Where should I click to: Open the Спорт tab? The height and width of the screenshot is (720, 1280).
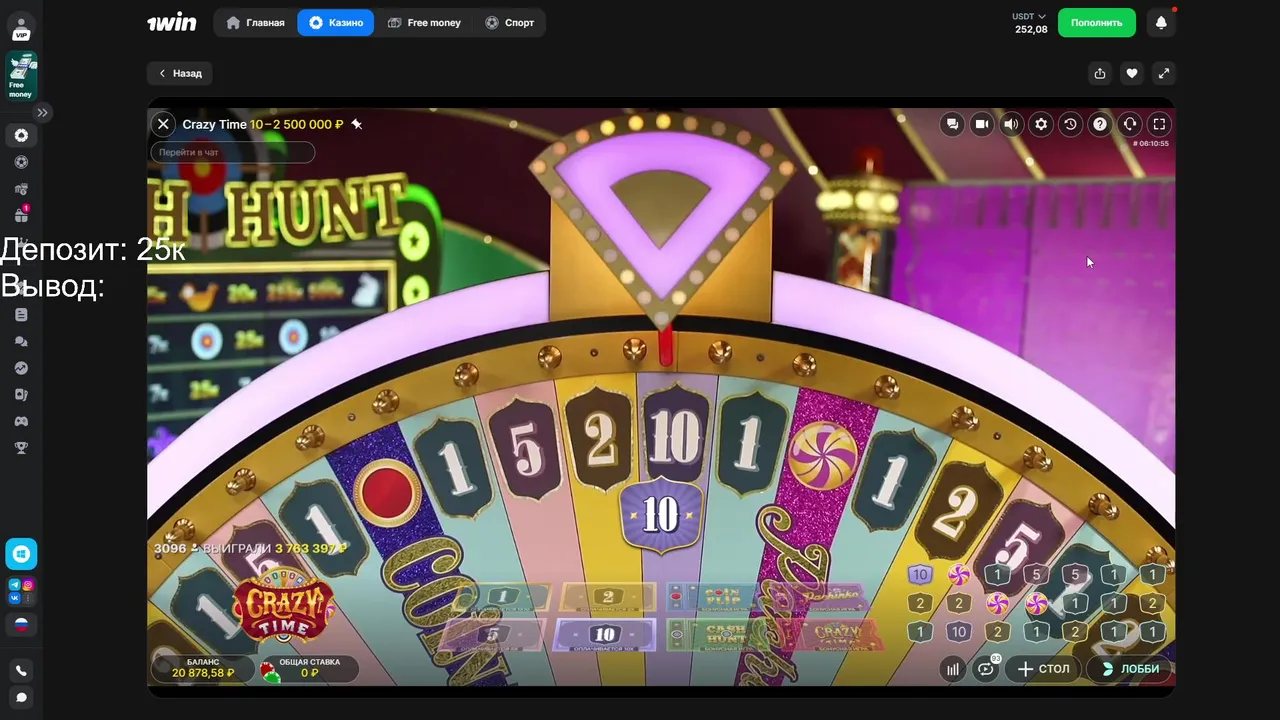coord(510,22)
